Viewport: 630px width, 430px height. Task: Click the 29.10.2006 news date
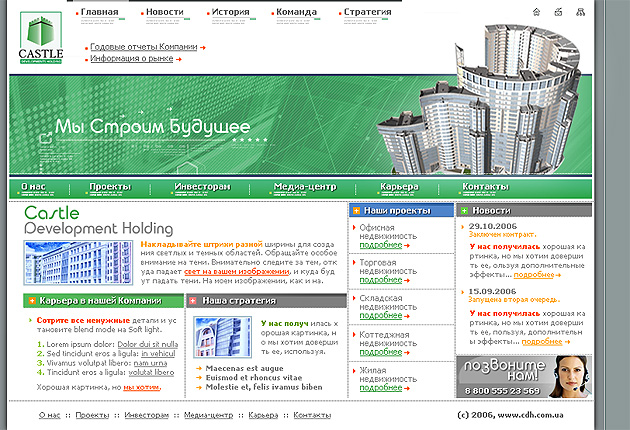pyautogui.click(x=493, y=226)
